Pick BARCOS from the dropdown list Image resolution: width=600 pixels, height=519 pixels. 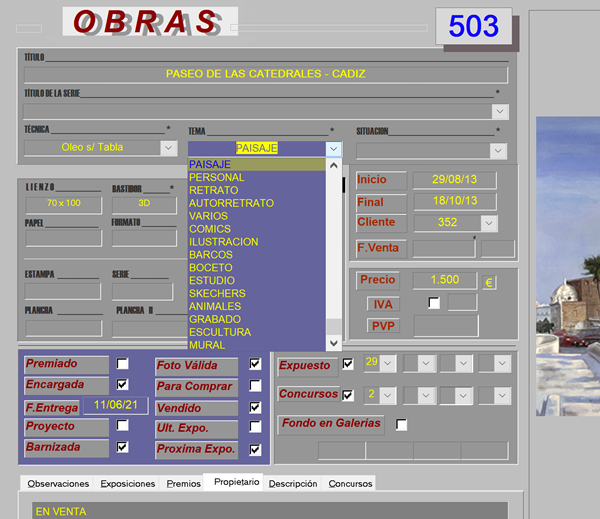(210, 255)
